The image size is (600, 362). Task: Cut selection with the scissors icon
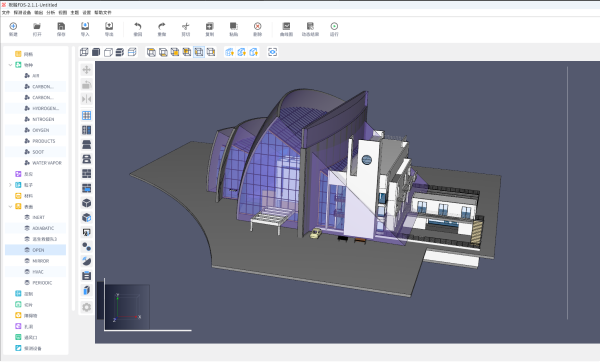coord(186,26)
